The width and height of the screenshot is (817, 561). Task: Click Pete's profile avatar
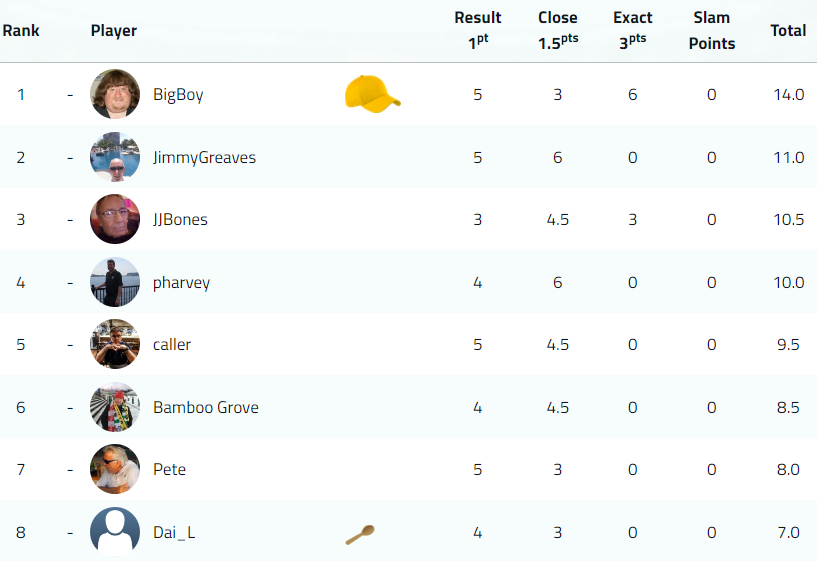point(115,469)
